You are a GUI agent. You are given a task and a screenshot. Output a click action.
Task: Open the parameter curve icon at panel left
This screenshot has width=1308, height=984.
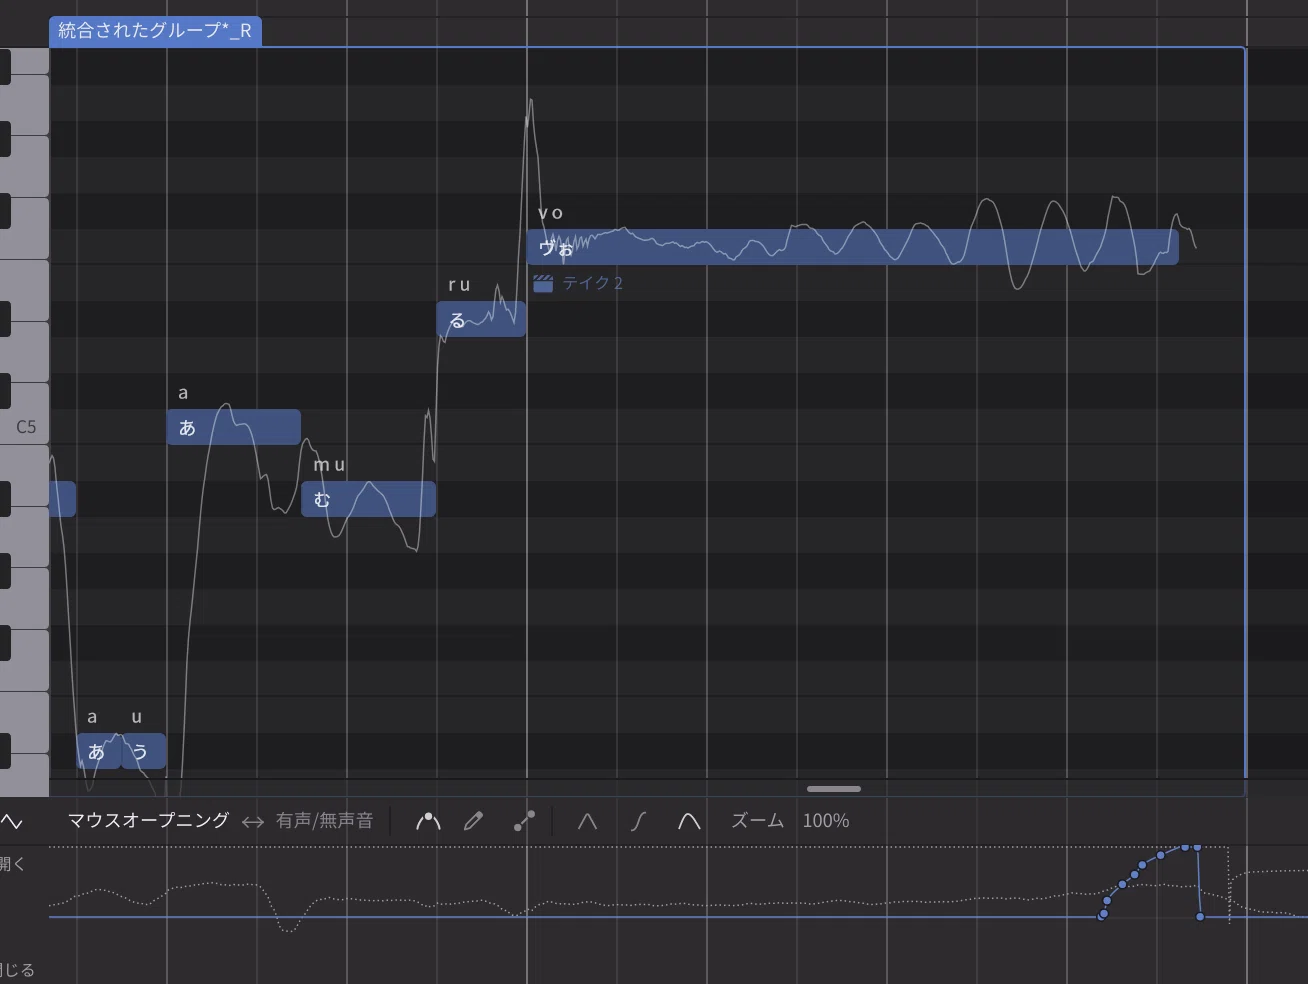tap(11, 822)
